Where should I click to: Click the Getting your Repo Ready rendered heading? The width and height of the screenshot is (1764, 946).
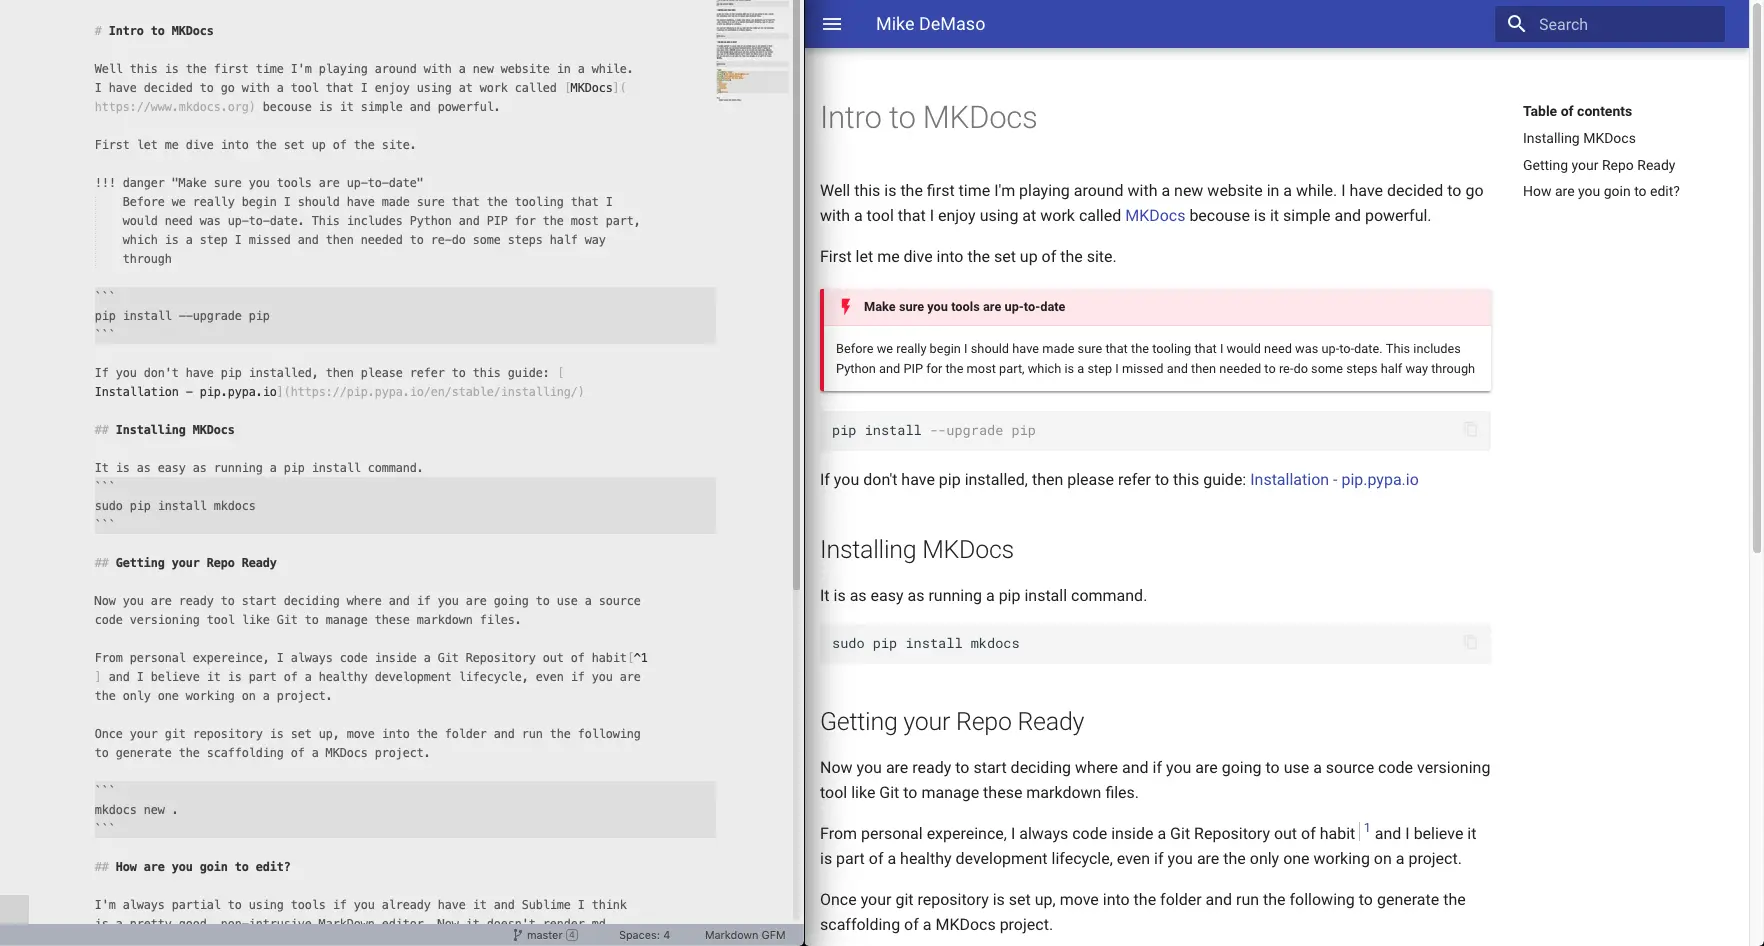coord(951,721)
